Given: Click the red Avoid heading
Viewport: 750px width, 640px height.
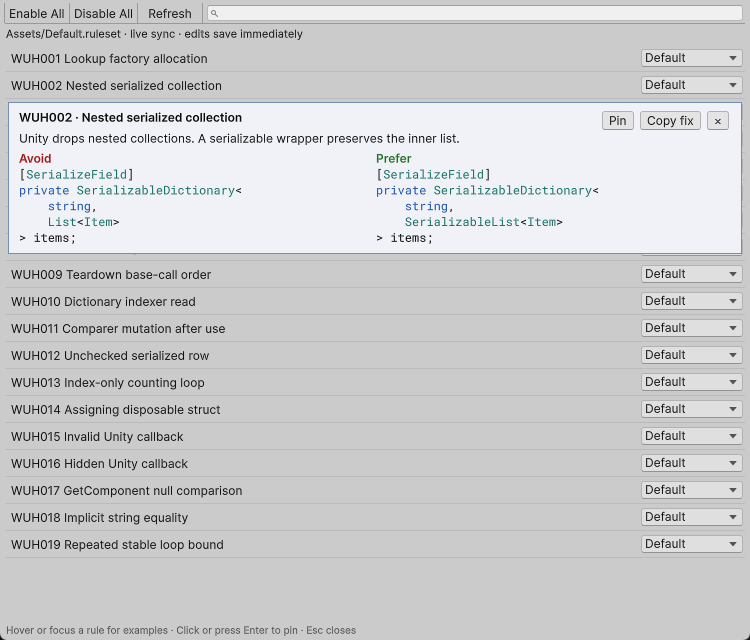Looking at the screenshot, I should pyautogui.click(x=35, y=158).
